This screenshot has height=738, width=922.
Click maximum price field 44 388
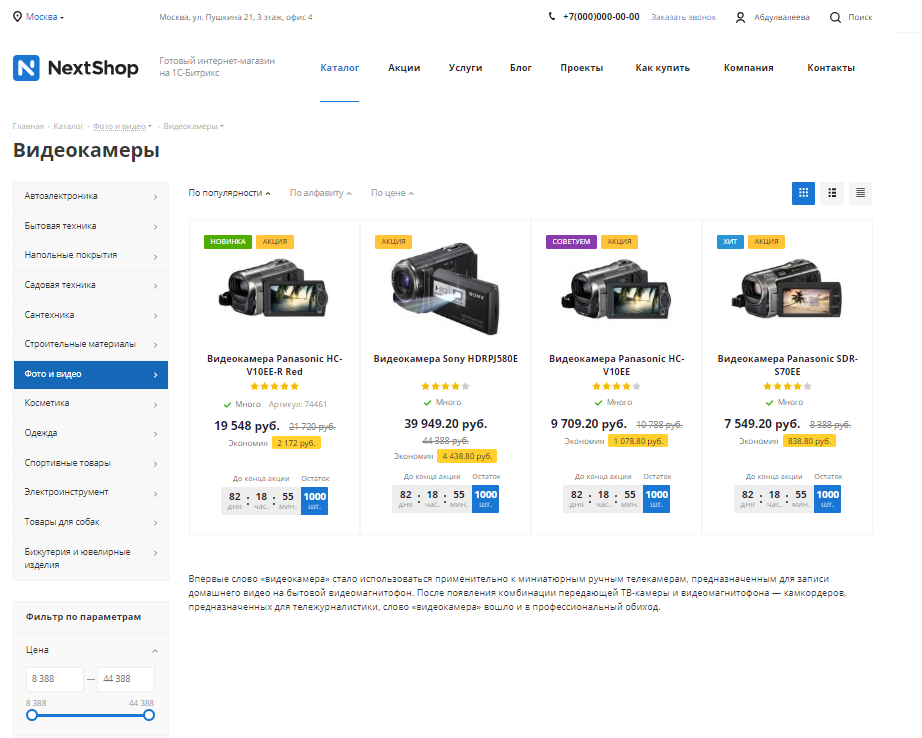point(126,679)
